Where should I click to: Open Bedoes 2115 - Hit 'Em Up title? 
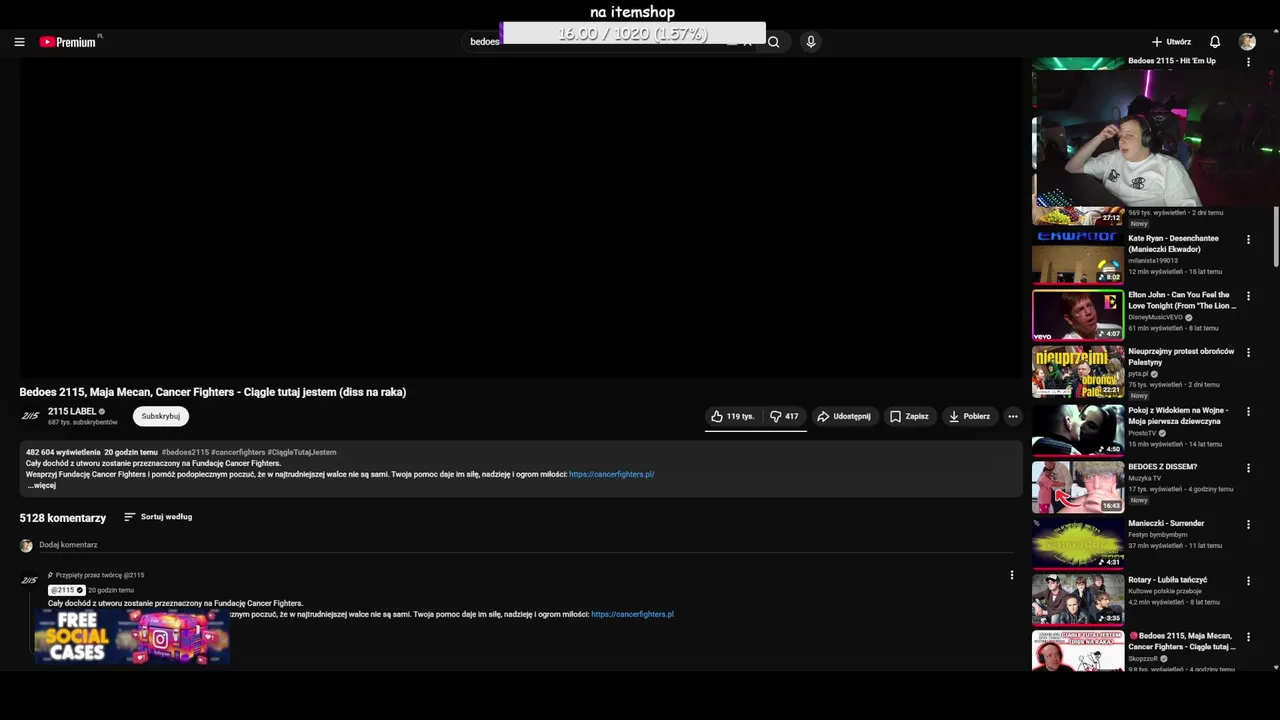(x=1172, y=61)
